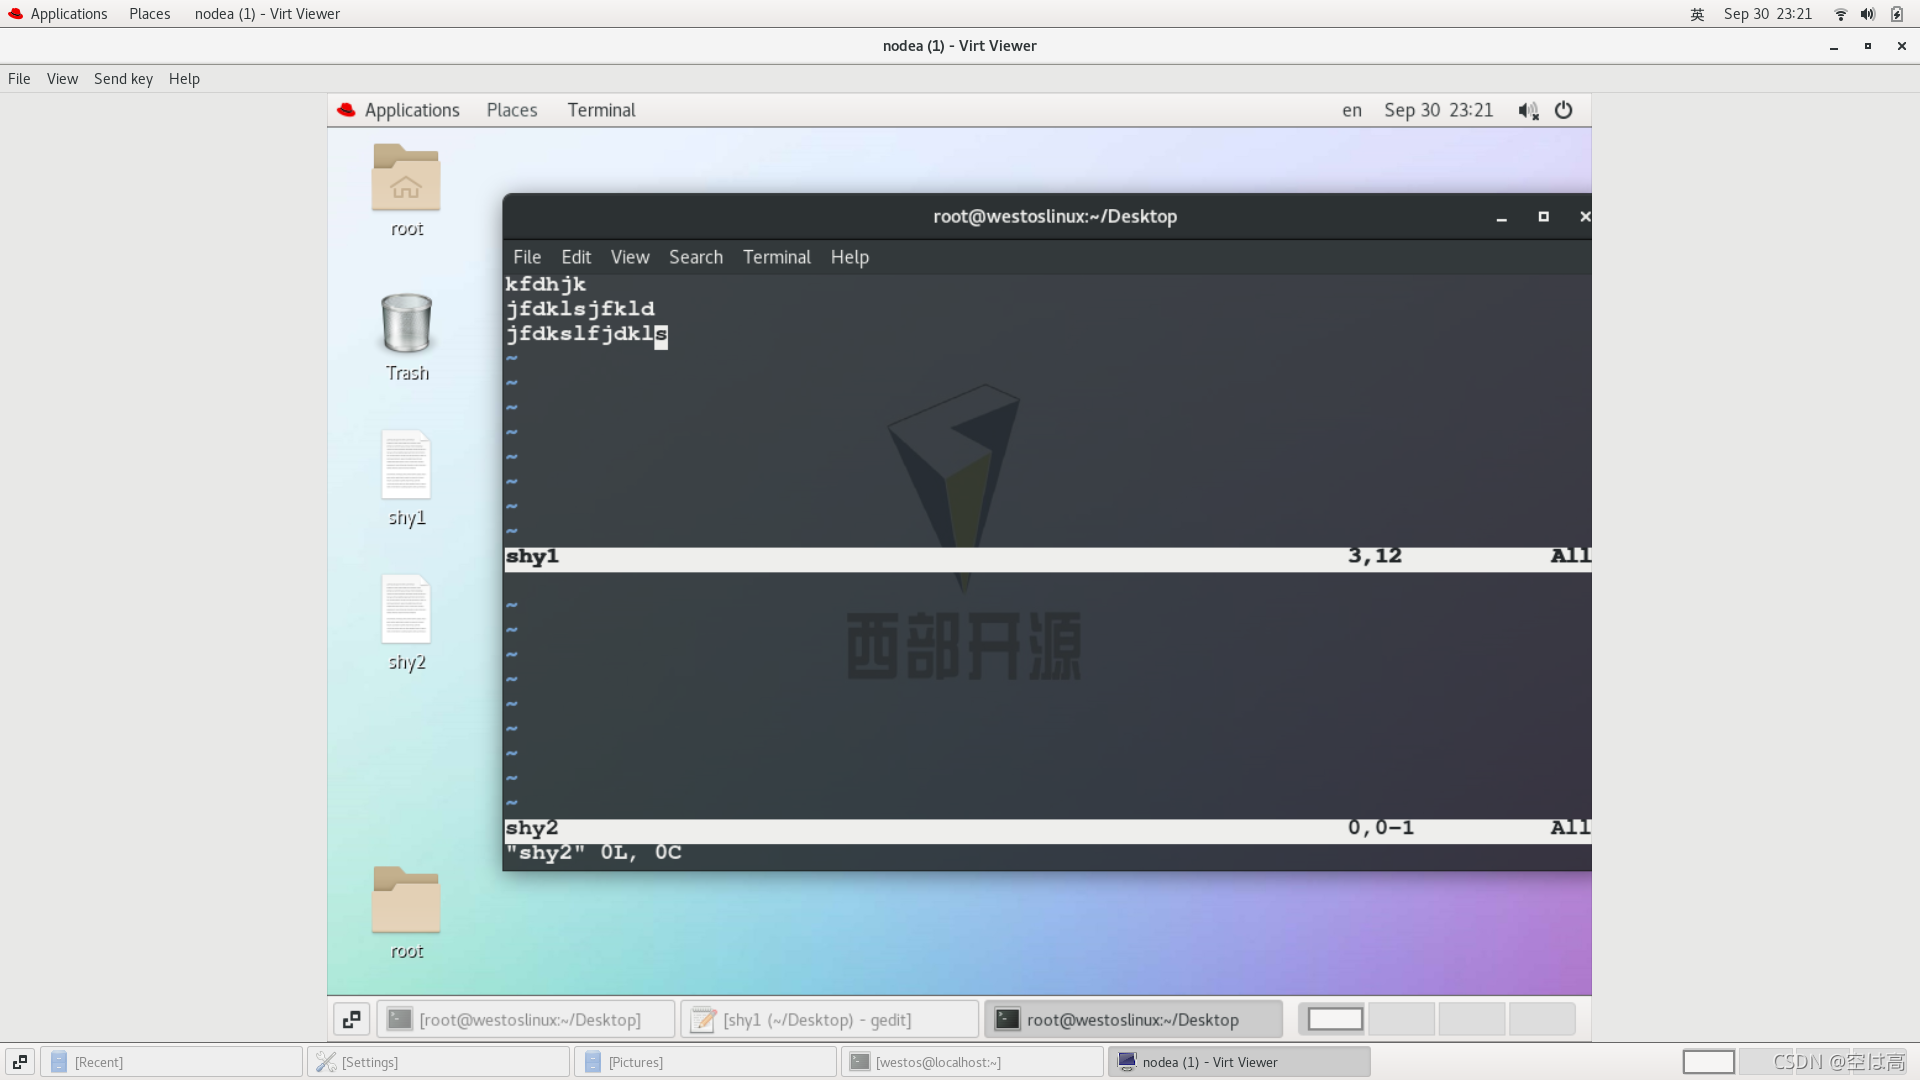Open host clock Sep 30 23:21

pos(1767,14)
